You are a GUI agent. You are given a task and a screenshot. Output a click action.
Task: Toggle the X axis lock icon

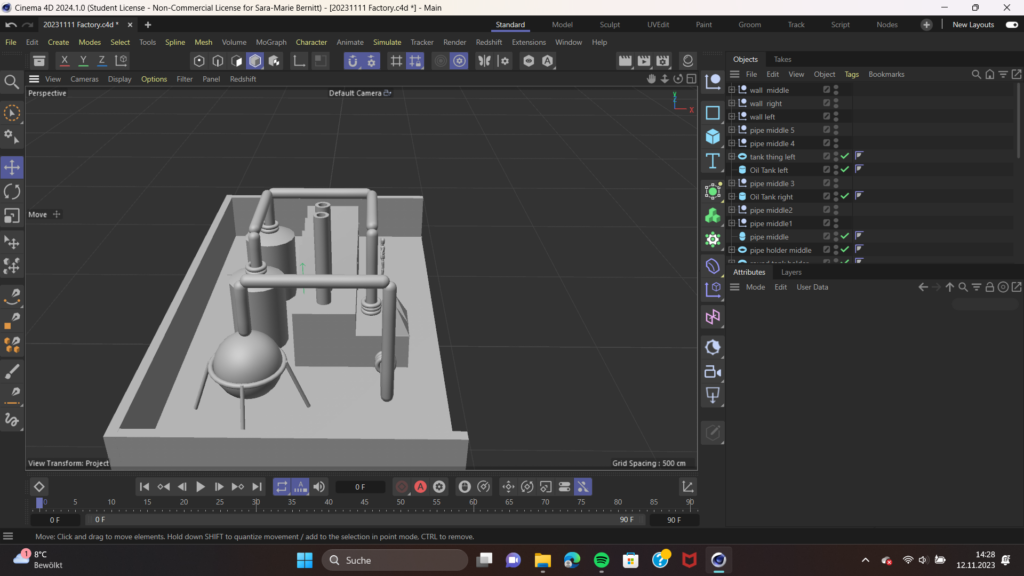[65, 61]
